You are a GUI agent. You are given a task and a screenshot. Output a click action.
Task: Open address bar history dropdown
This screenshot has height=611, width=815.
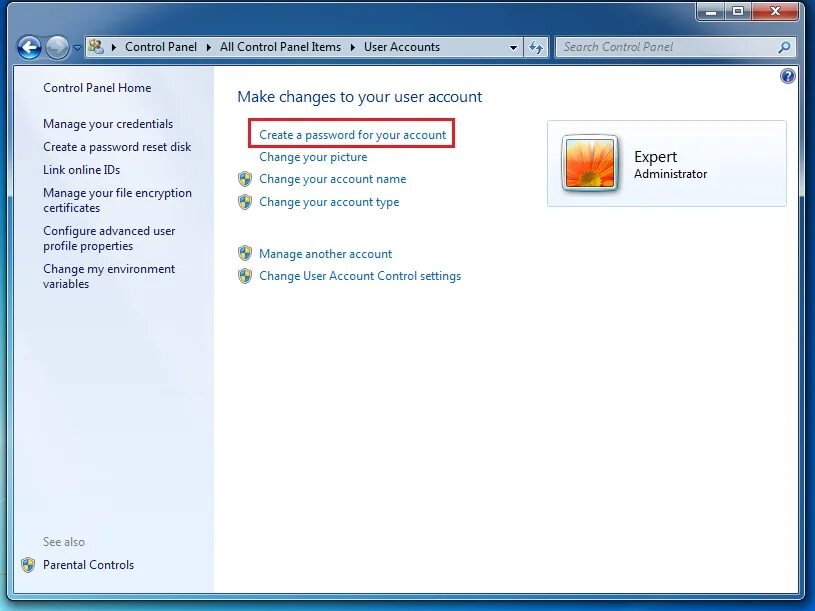pos(513,47)
